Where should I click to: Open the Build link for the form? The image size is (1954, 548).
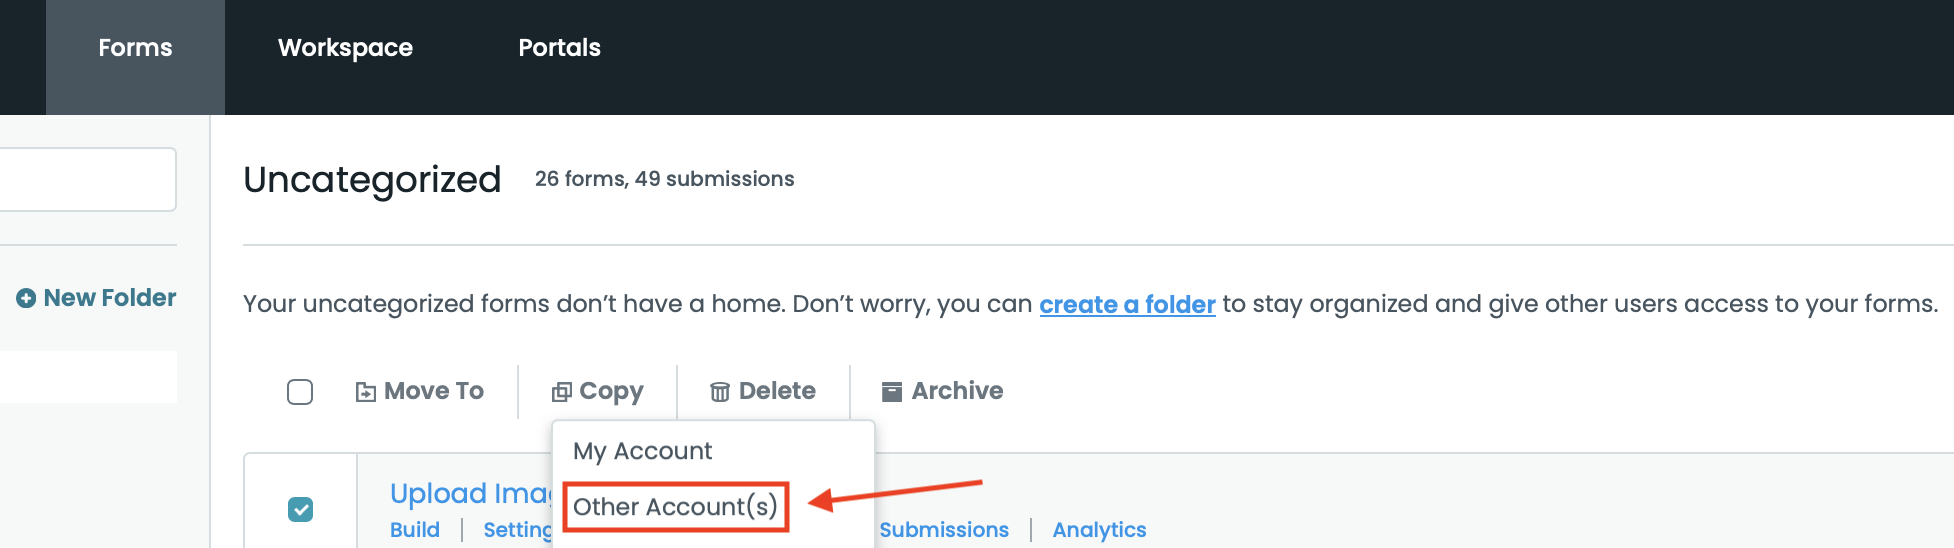click(415, 530)
